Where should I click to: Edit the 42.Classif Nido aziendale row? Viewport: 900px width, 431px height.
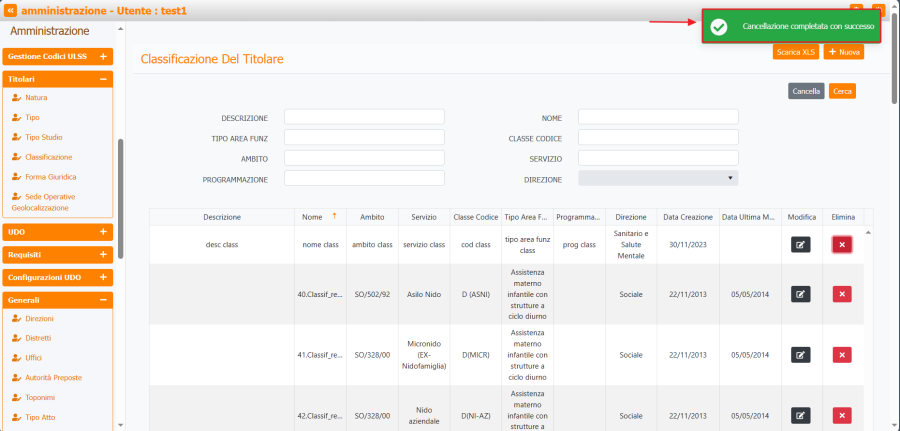coord(800,415)
